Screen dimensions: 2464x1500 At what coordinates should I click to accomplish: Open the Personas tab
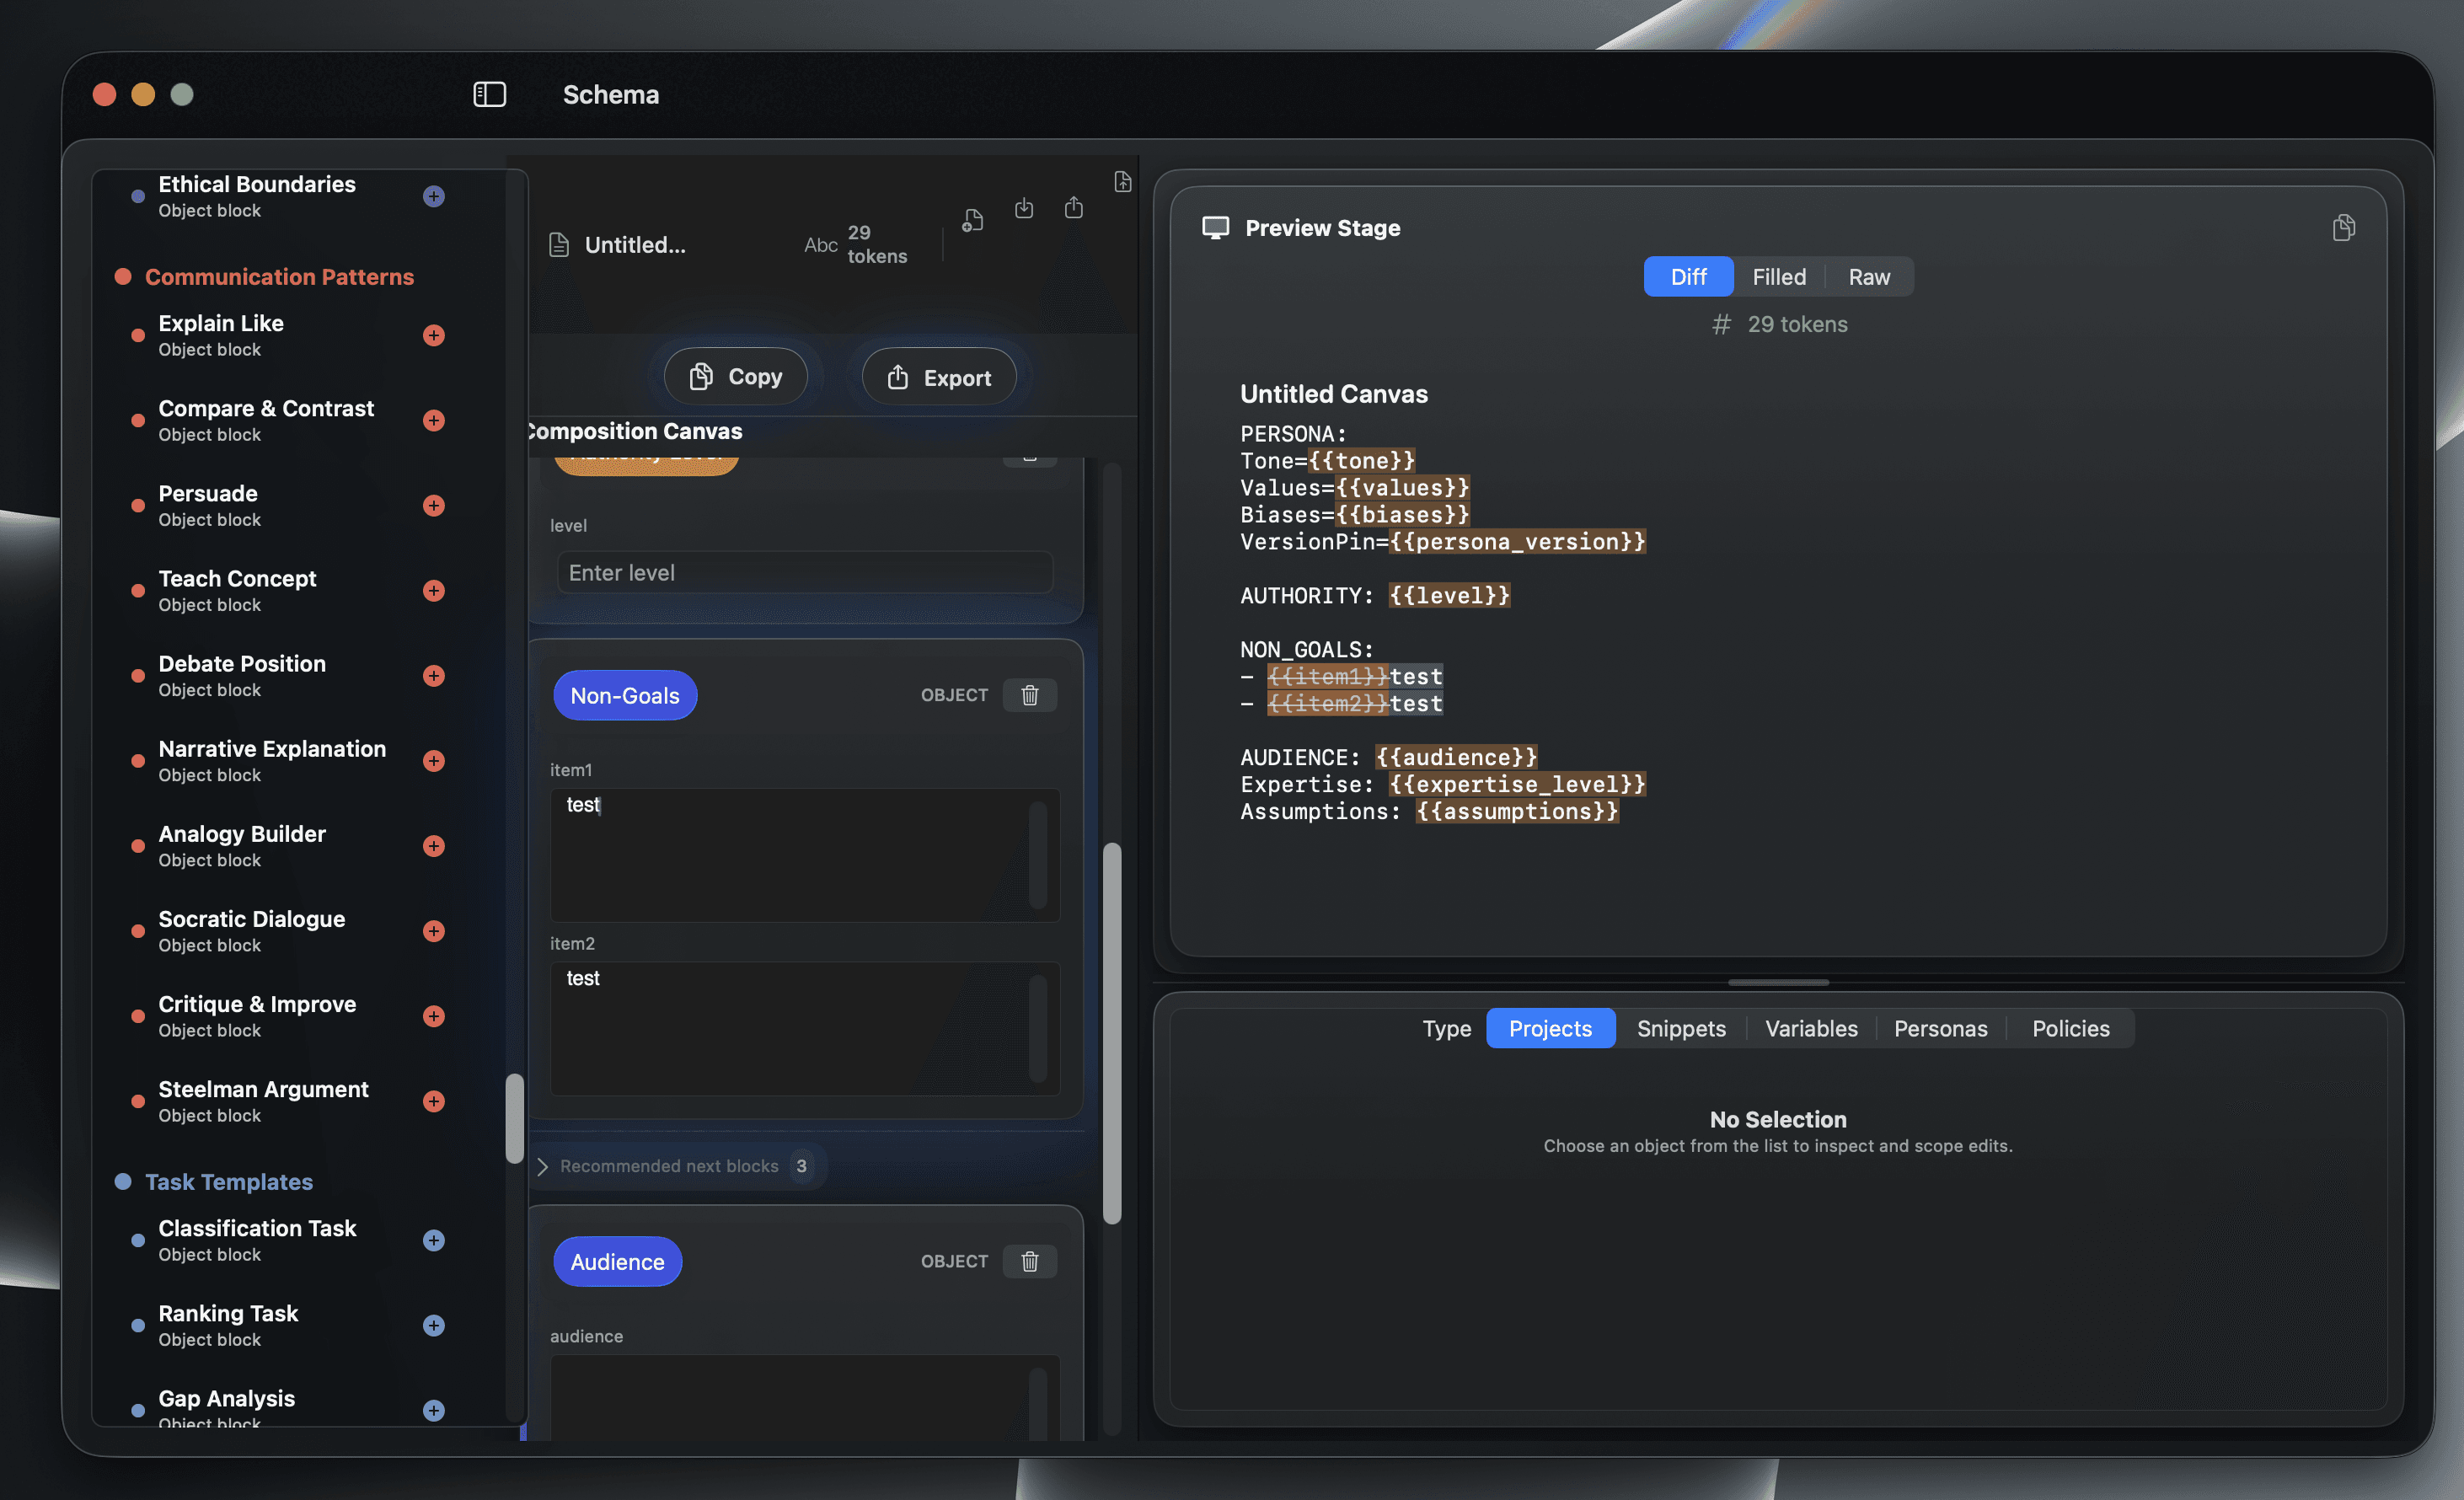click(x=1939, y=1028)
